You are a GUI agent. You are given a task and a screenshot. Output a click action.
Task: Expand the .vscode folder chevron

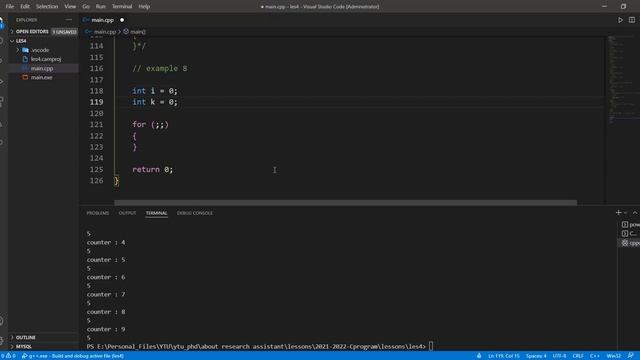(x=18, y=50)
